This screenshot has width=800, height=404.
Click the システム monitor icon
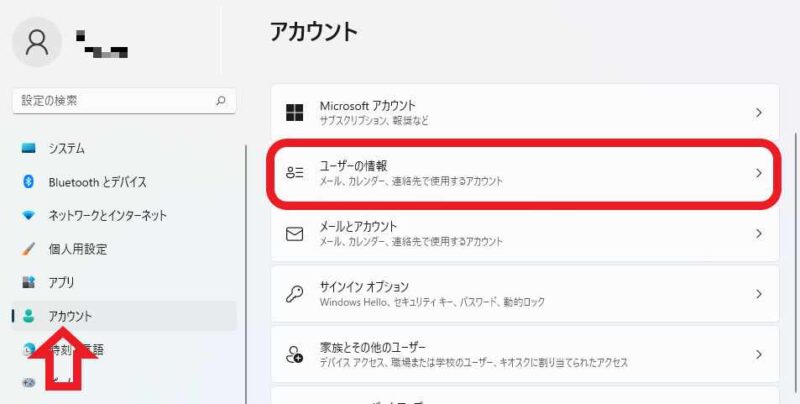point(29,148)
